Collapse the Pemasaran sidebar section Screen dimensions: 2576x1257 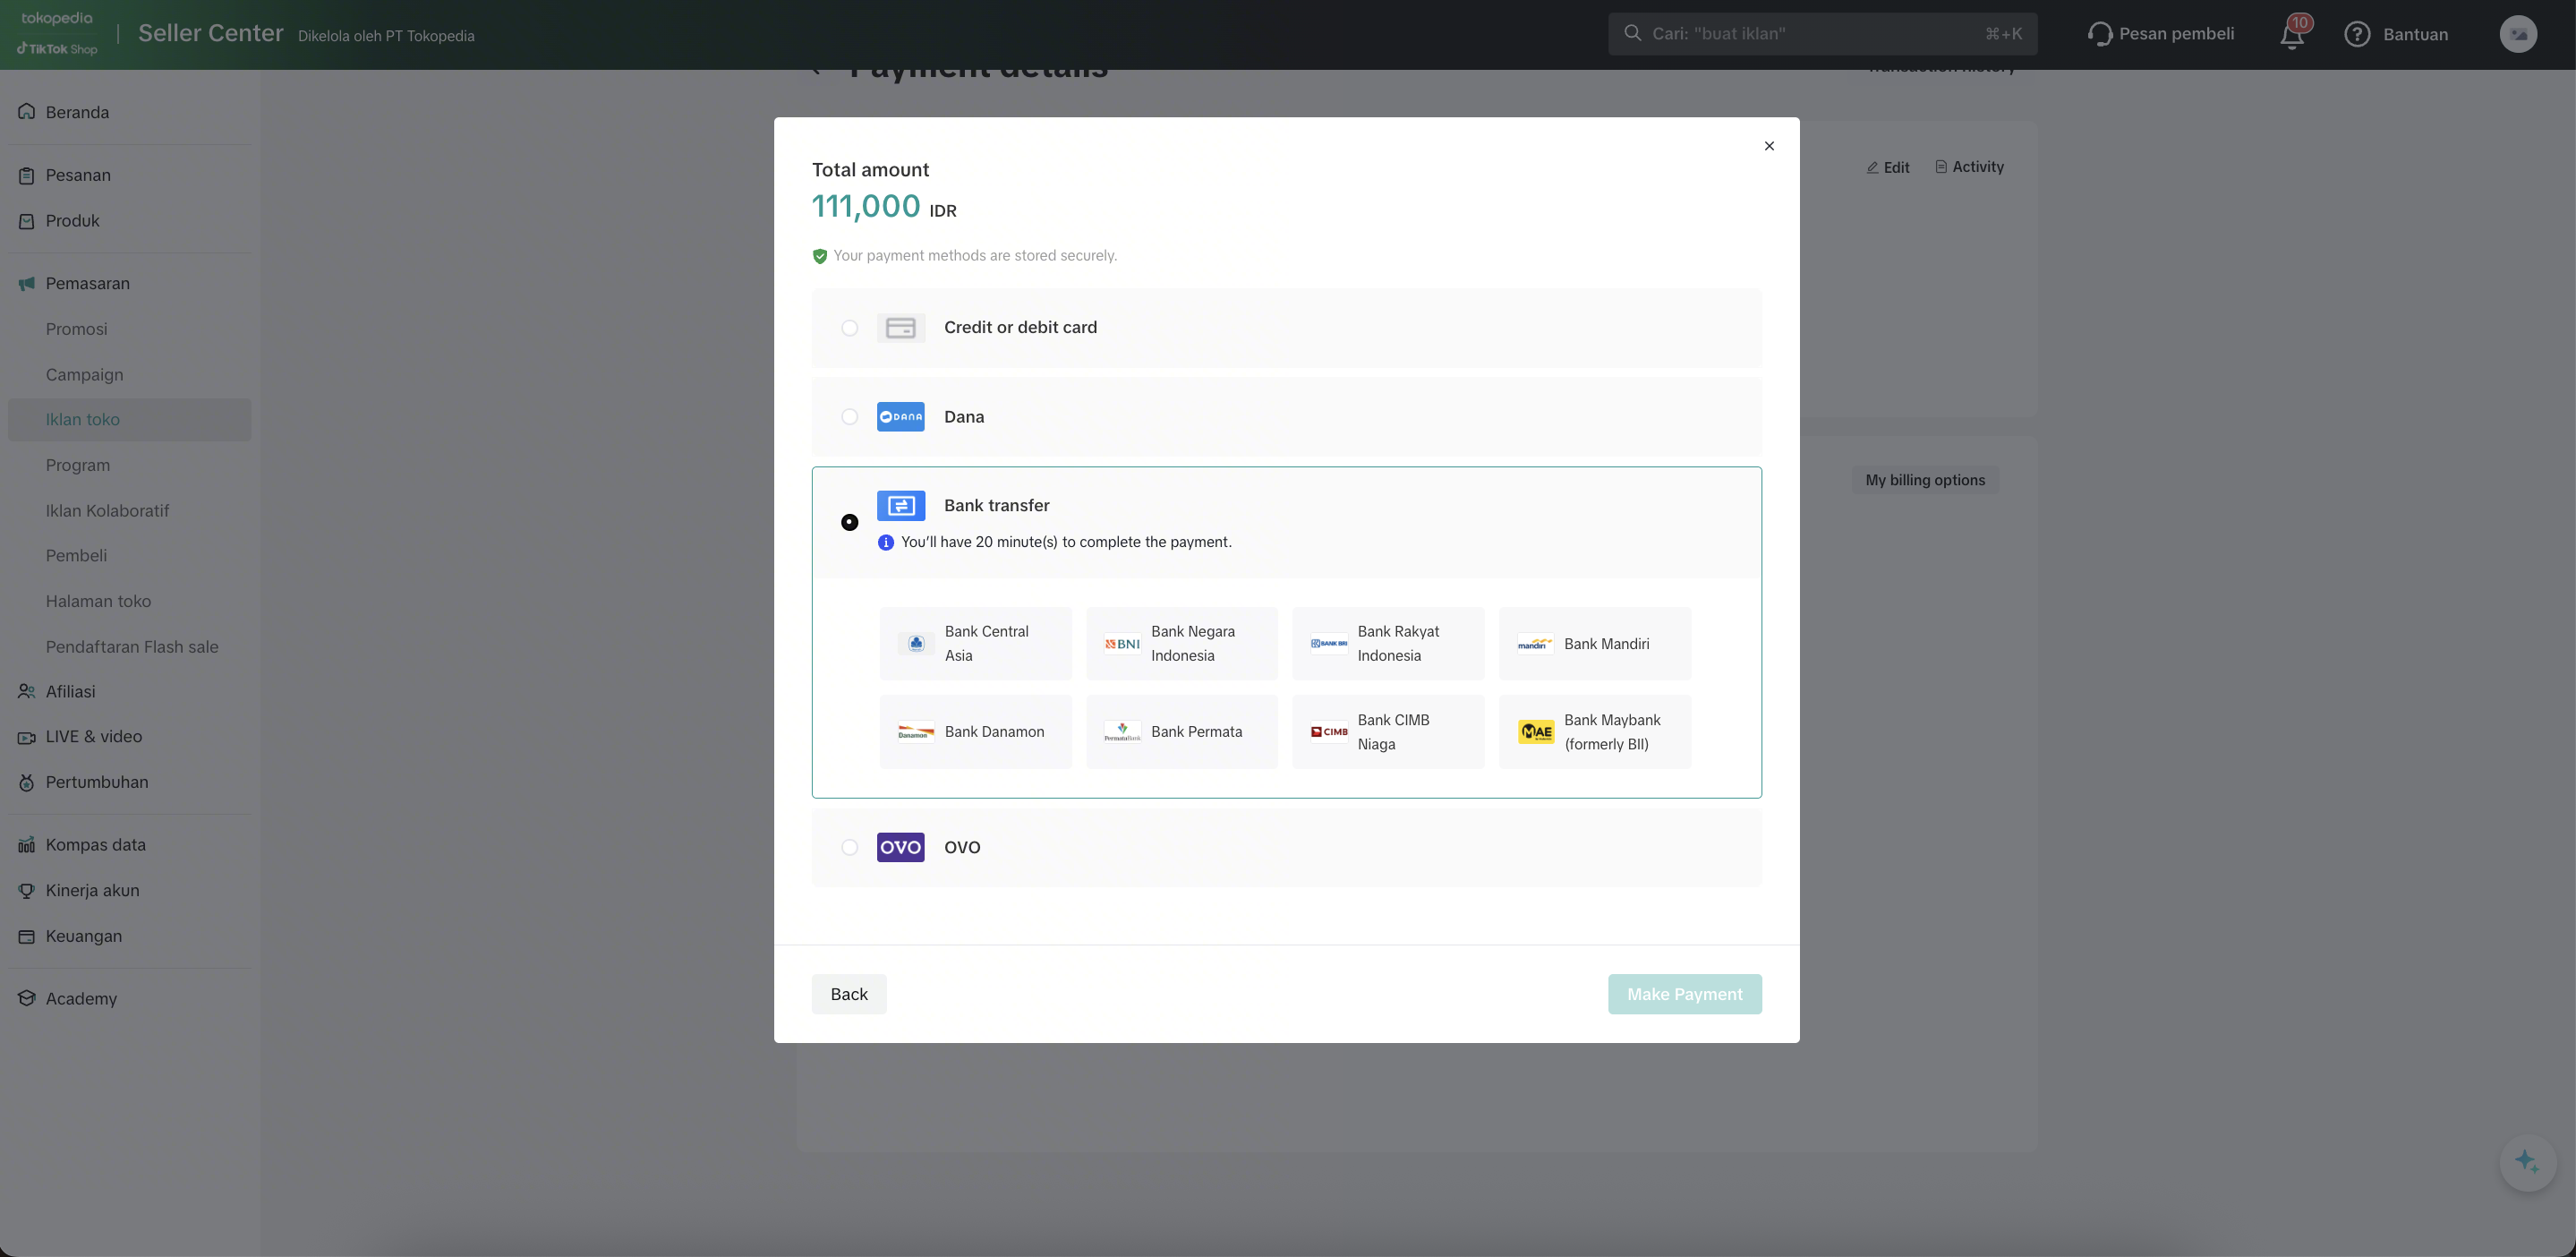[x=88, y=284]
